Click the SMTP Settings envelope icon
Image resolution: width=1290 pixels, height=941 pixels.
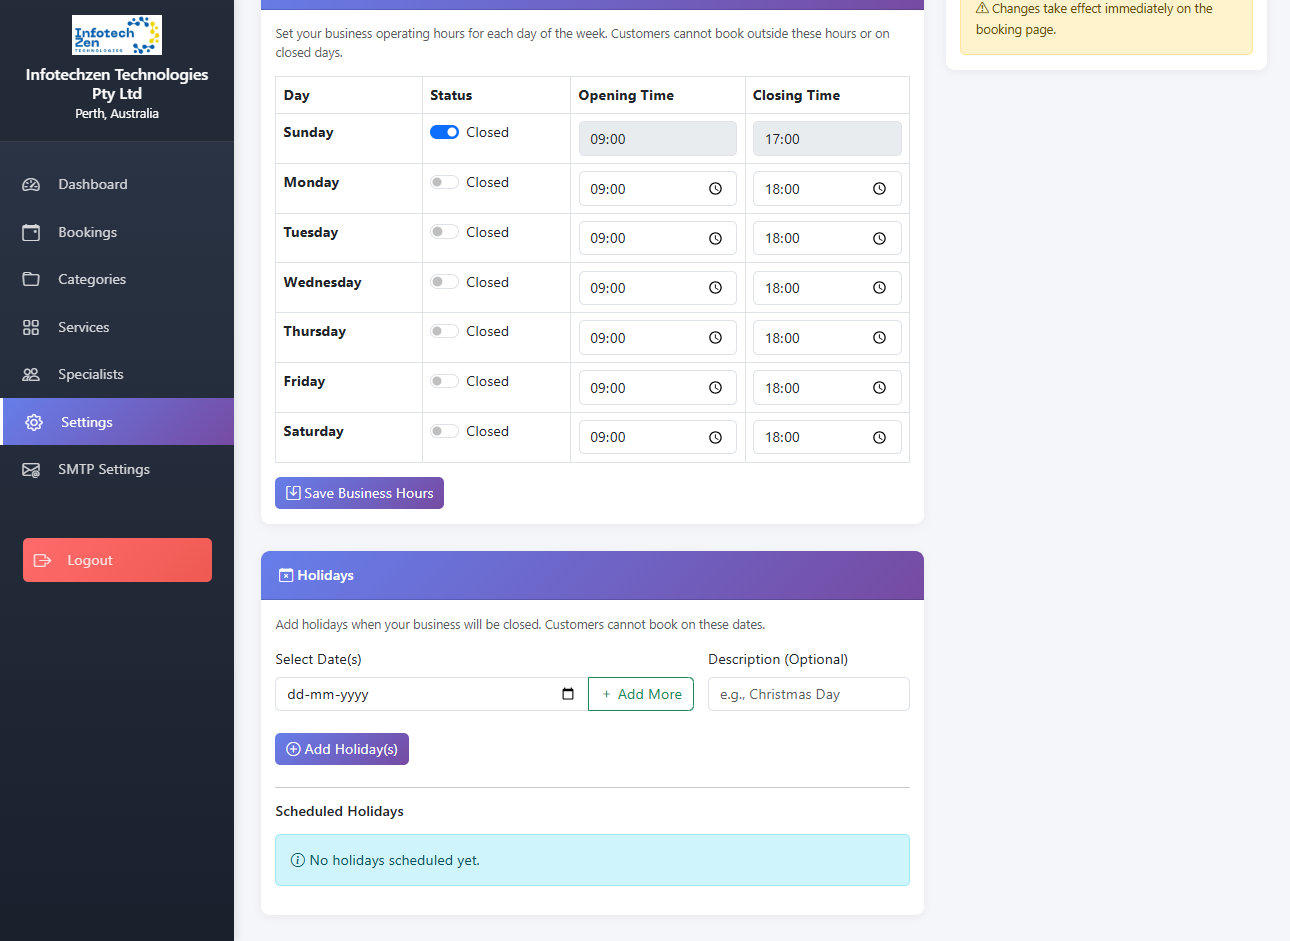coord(31,469)
